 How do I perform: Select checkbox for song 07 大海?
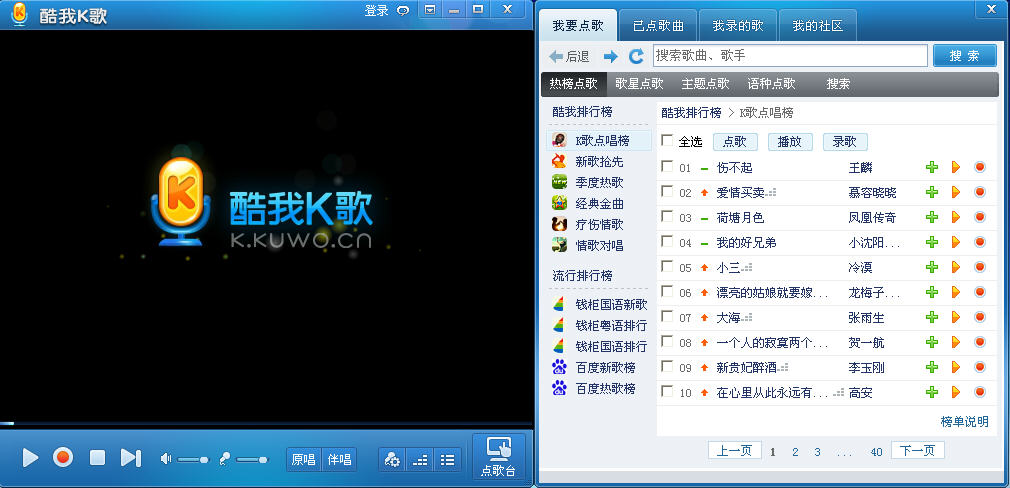point(668,317)
